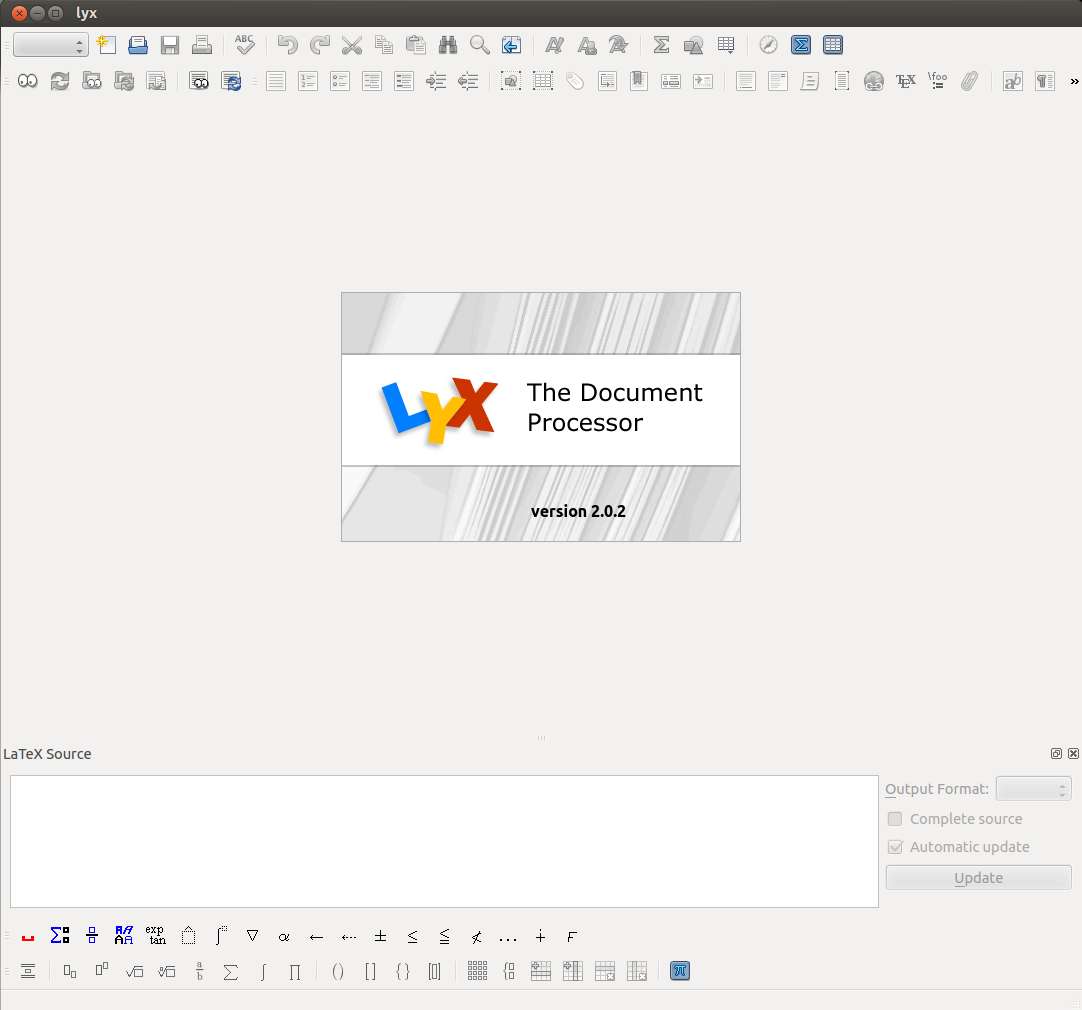Viewport: 1082px width, 1010px height.
Task: Insert a label with the tag icon
Action: (x=575, y=81)
